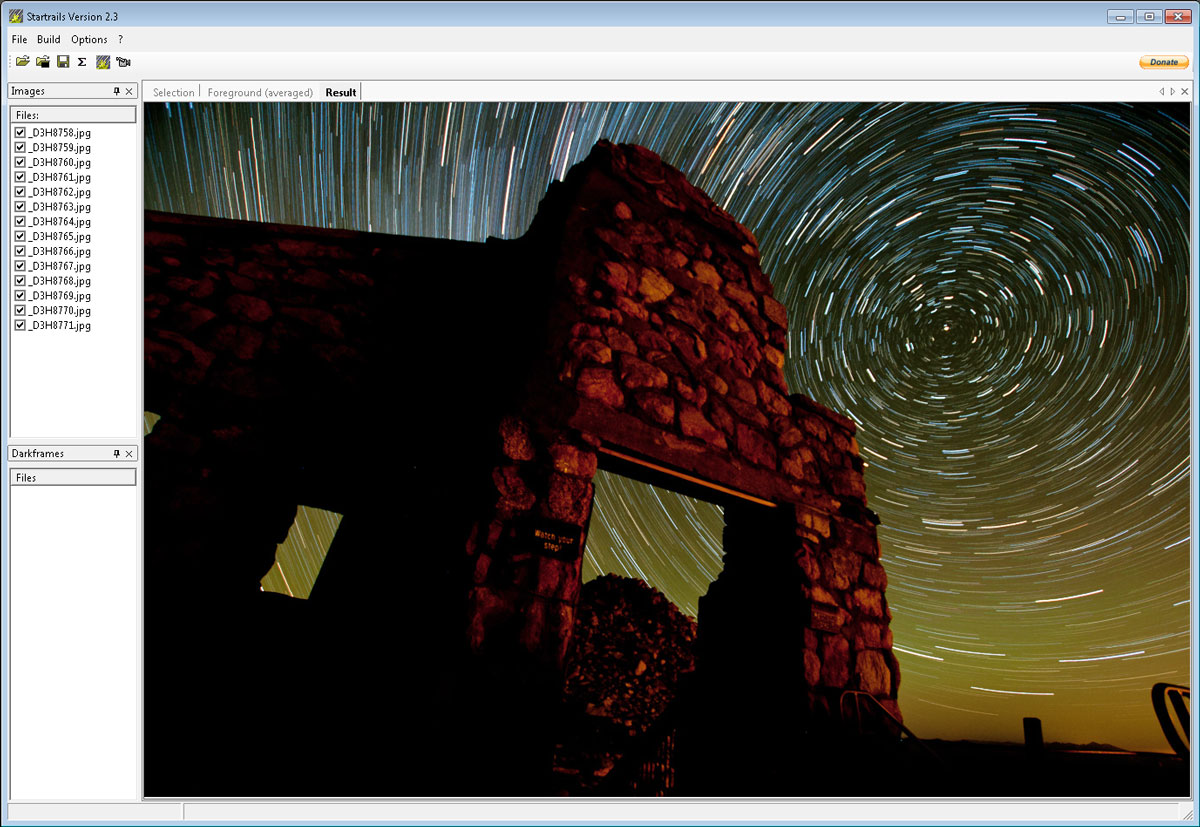Open the Options menu
The height and width of the screenshot is (827, 1200).
[89, 39]
